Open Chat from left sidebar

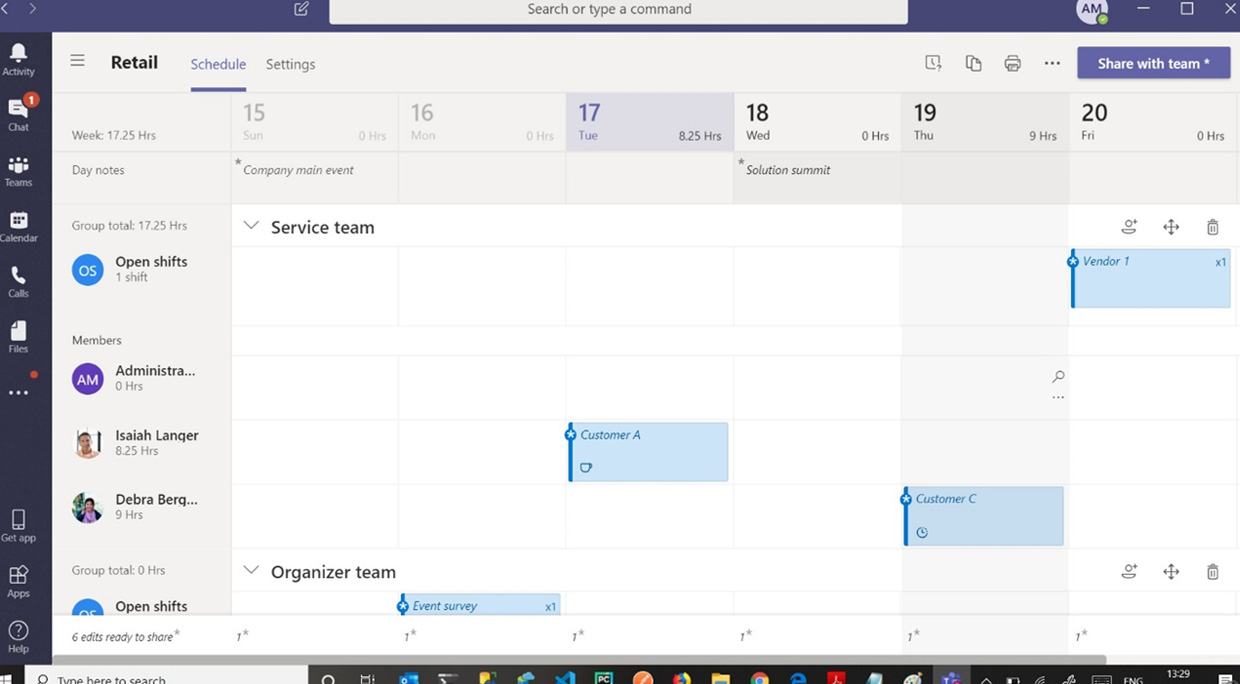click(18, 114)
